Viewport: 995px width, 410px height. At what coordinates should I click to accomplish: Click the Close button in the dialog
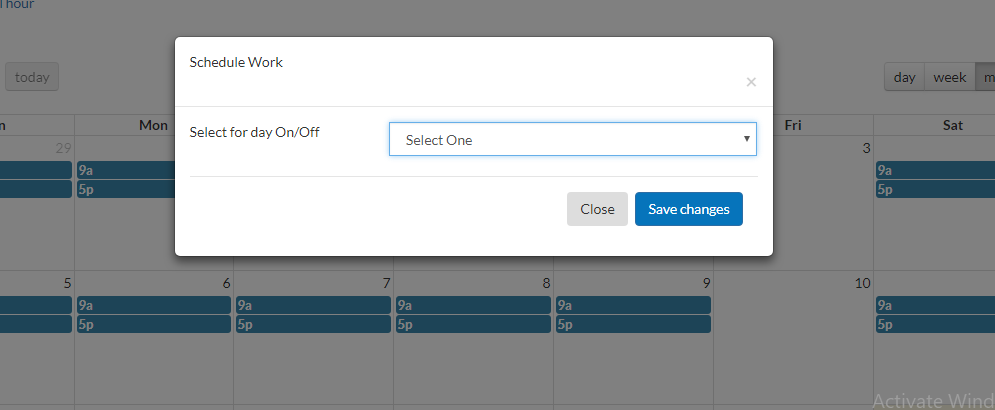[597, 209]
